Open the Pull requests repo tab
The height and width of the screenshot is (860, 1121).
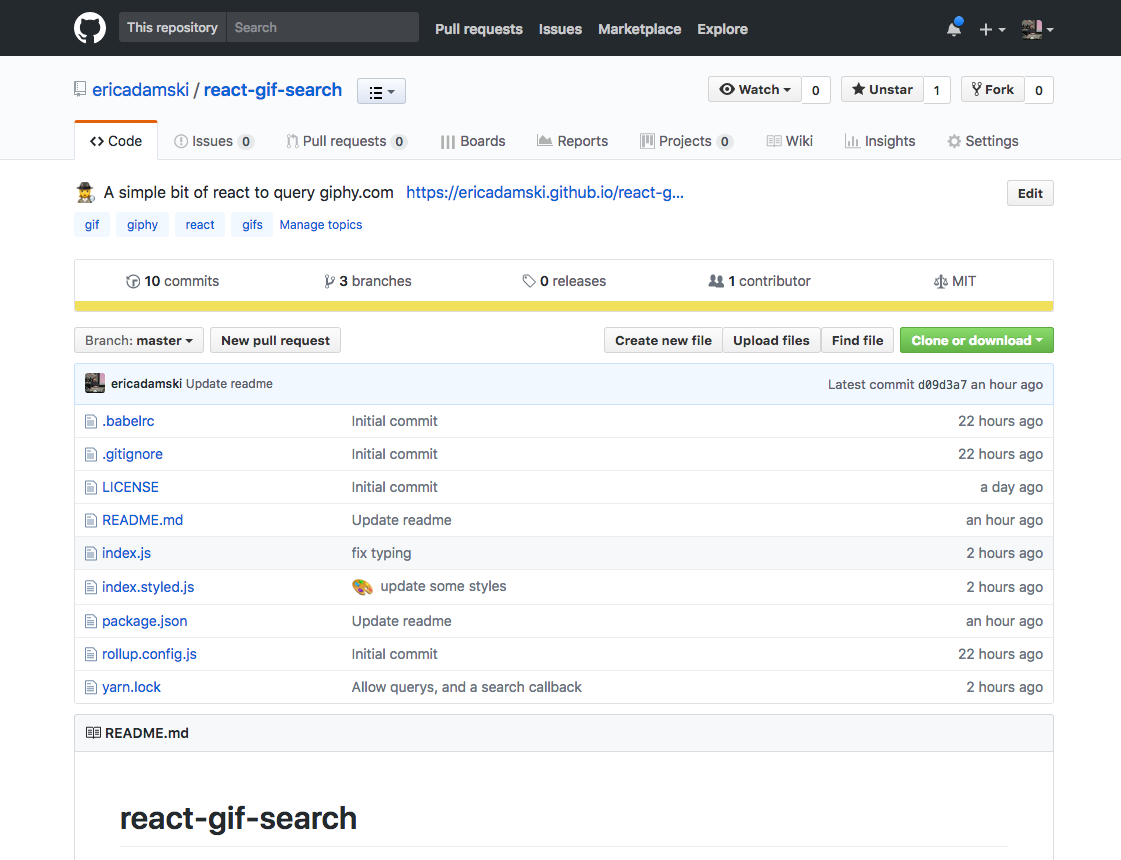tap(347, 141)
